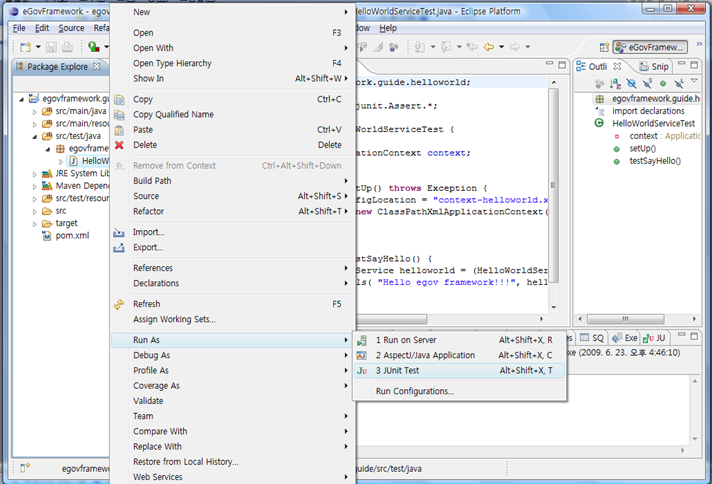Select 3 JUnit Test from Run As submenu

tap(398, 370)
